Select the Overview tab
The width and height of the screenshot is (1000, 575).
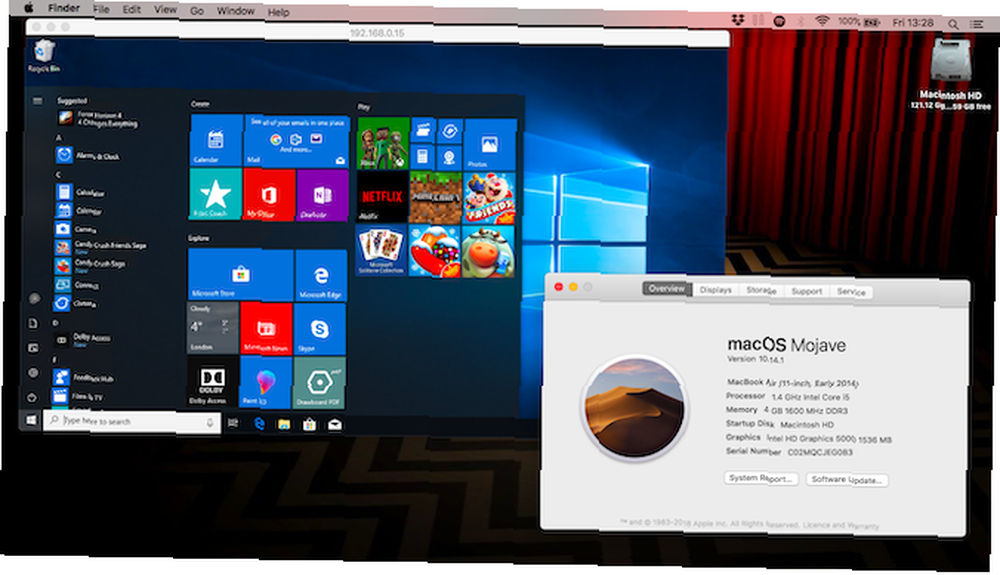[666, 289]
